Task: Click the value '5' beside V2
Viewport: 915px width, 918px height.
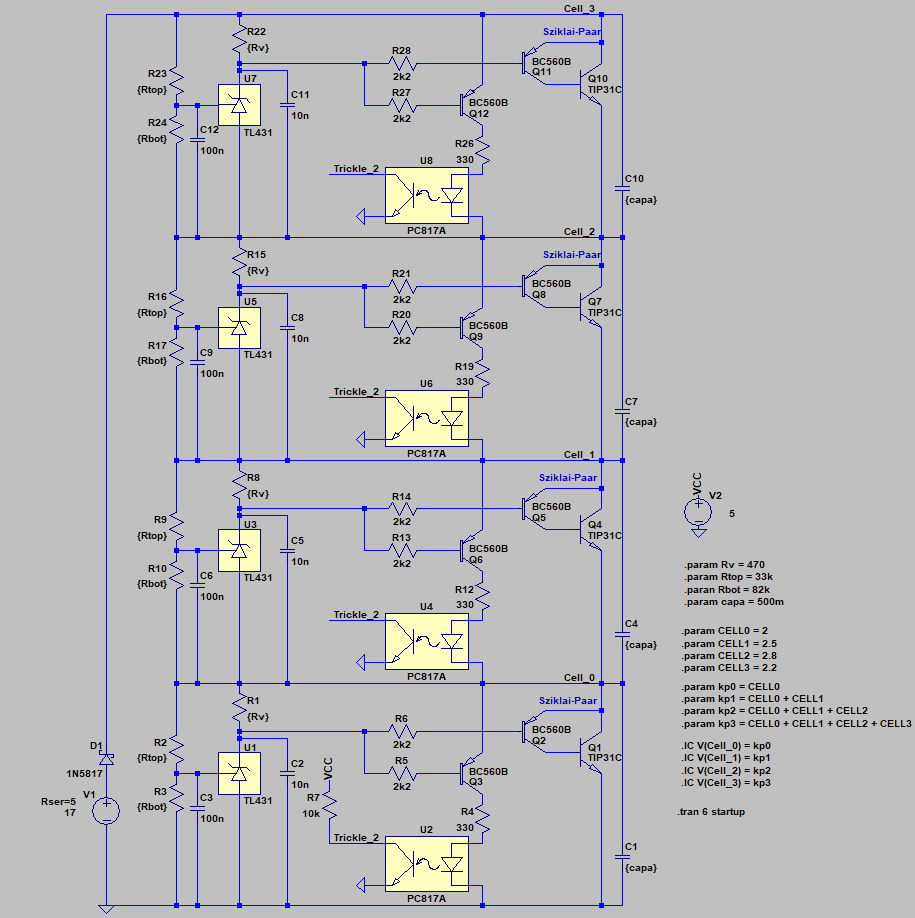Action: coord(732,513)
